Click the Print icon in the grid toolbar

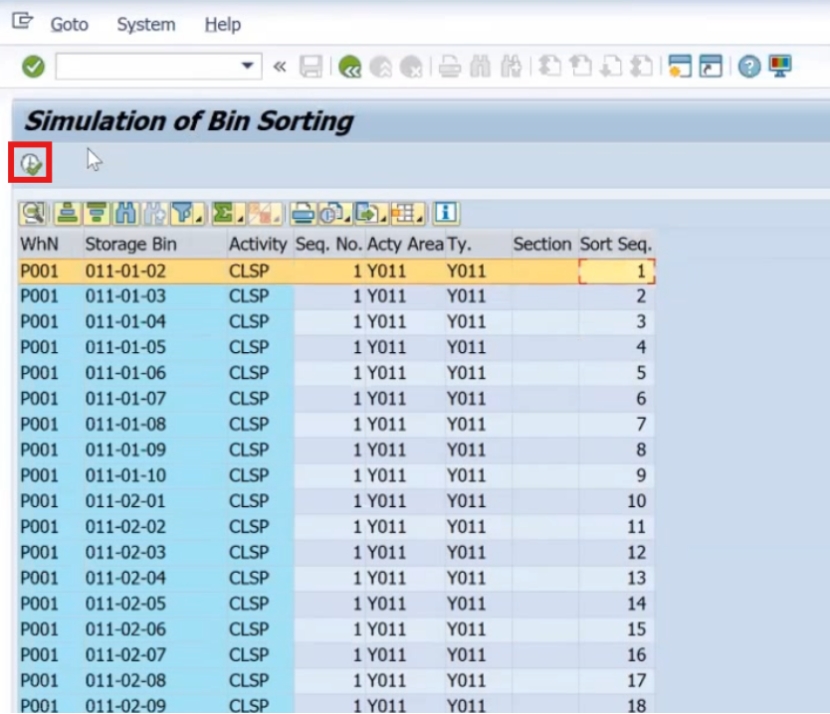click(303, 213)
